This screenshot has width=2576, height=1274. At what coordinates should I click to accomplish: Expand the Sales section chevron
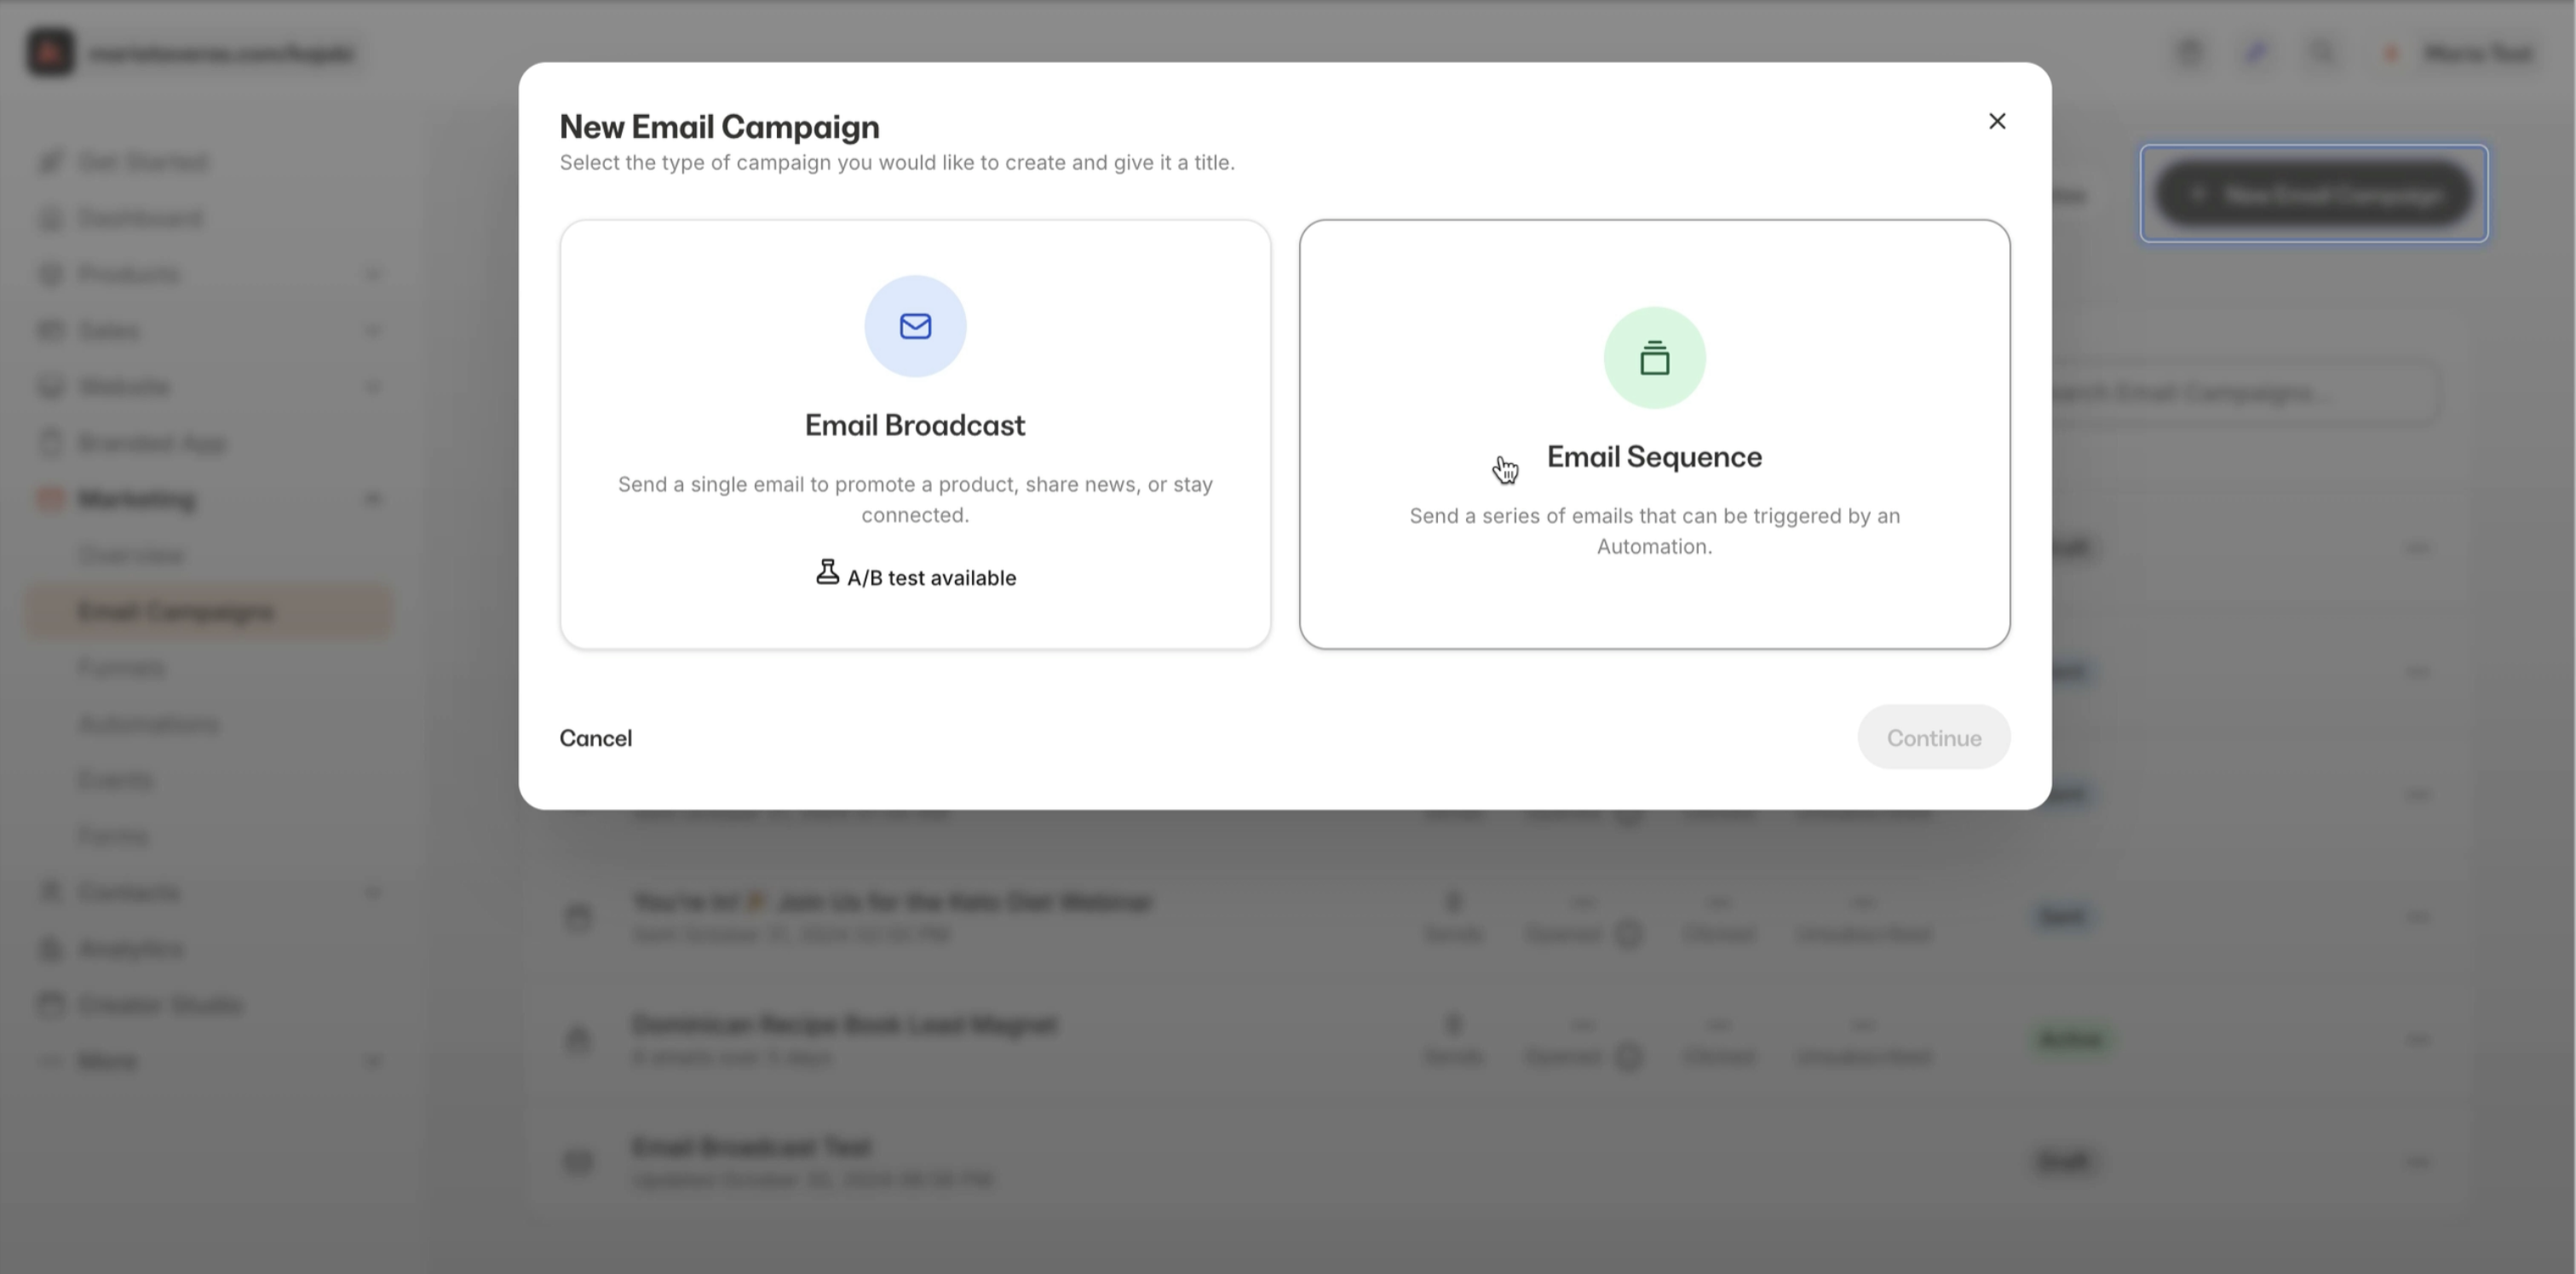coord(373,330)
